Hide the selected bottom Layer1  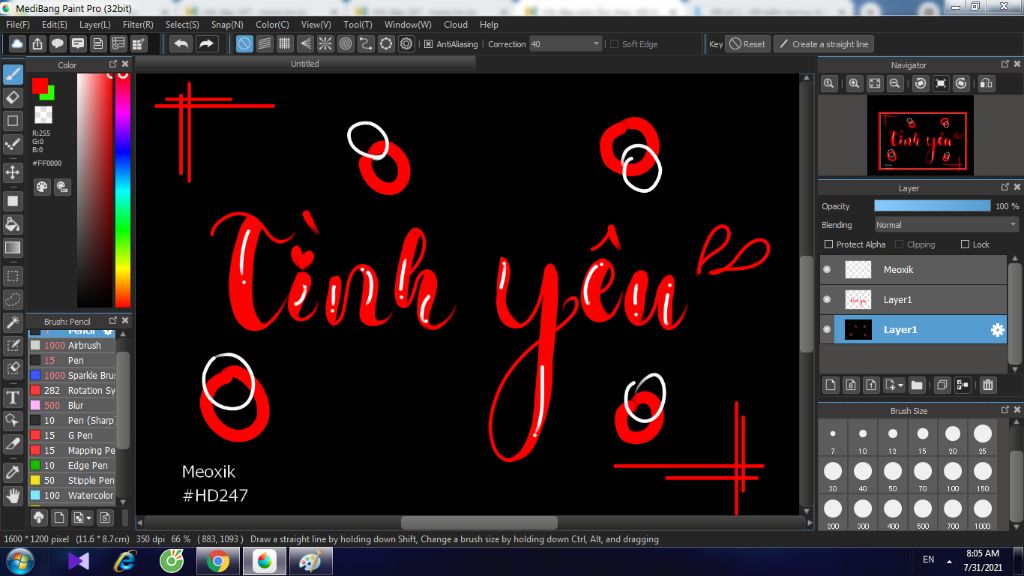[827, 330]
